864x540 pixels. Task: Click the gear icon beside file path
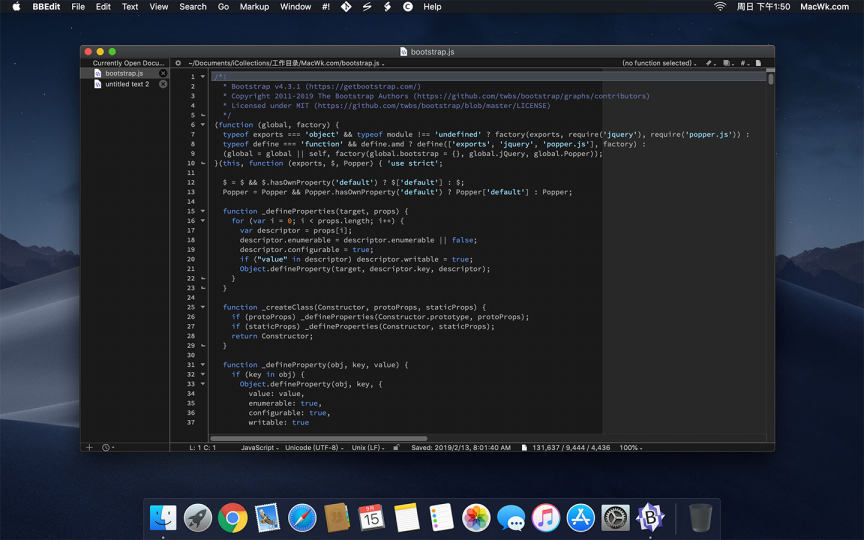pyautogui.click(x=178, y=63)
